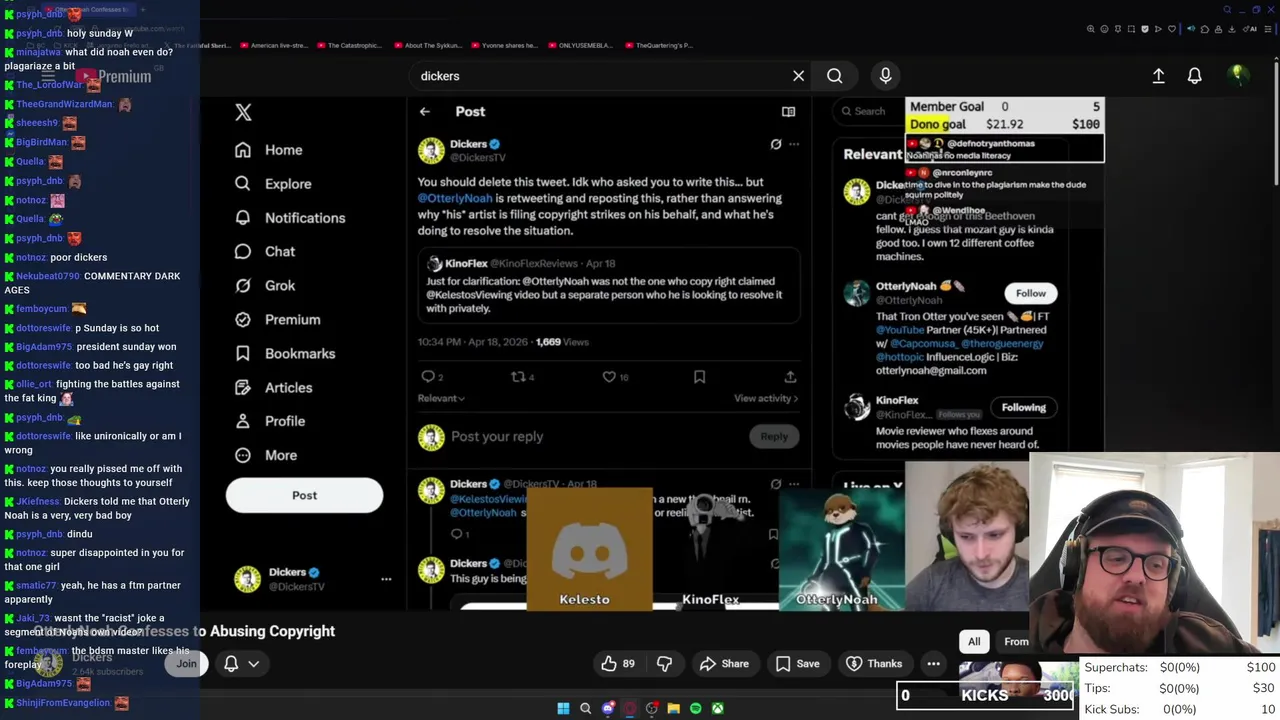Open Grok in X sidebar

[265, 286]
